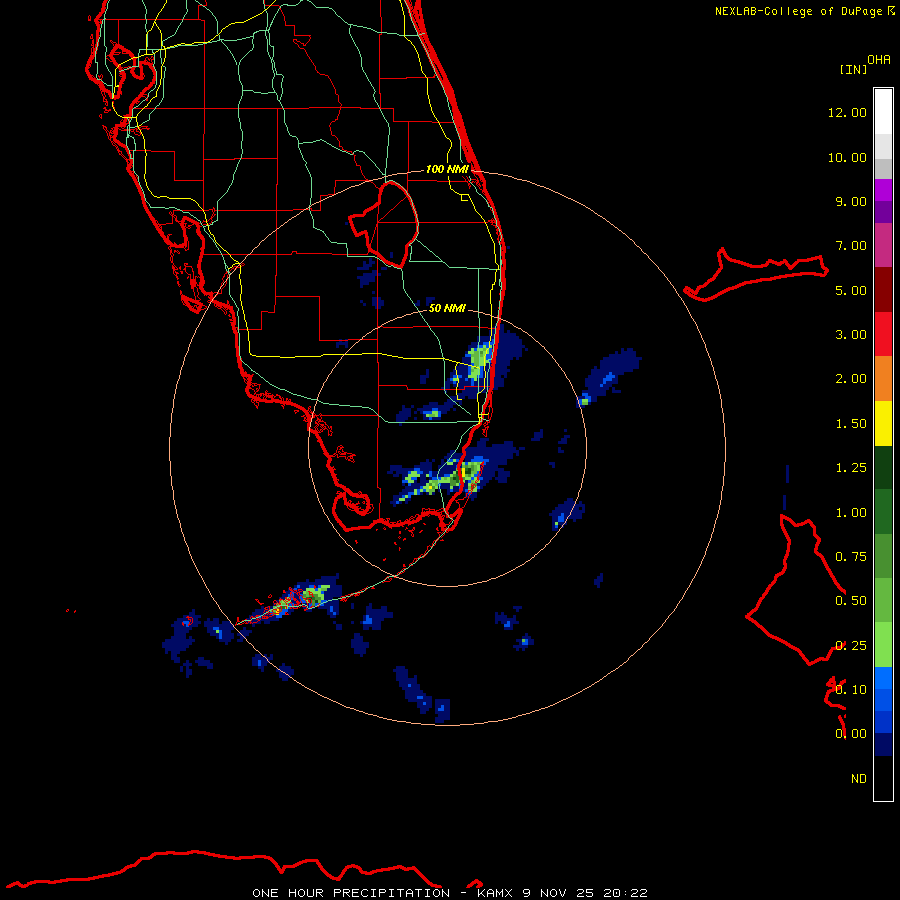The image size is (900, 900).
Task: Click the 2.00 legend value
Action: click(x=851, y=379)
